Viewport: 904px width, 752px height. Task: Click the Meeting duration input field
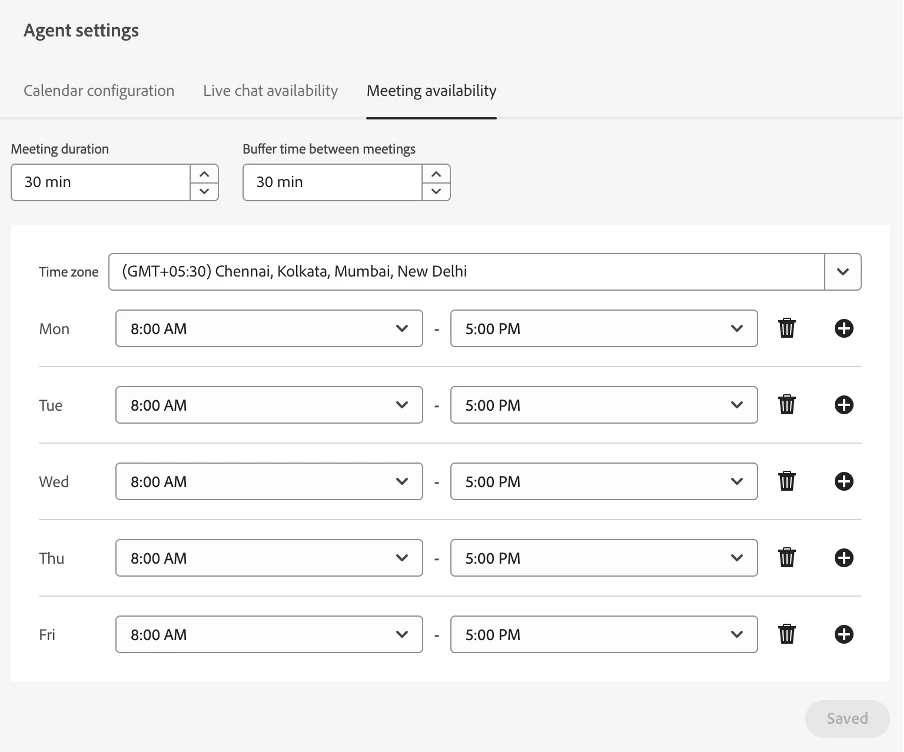[x=100, y=182]
